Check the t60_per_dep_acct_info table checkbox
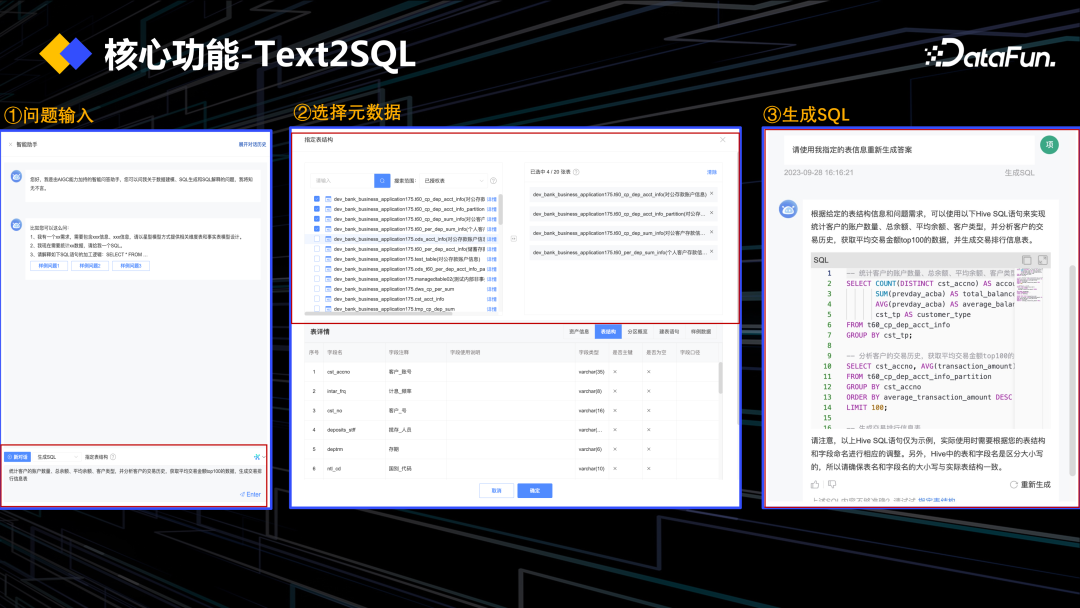This screenshot has height=608, width=1080. click(x=317, y=249)
